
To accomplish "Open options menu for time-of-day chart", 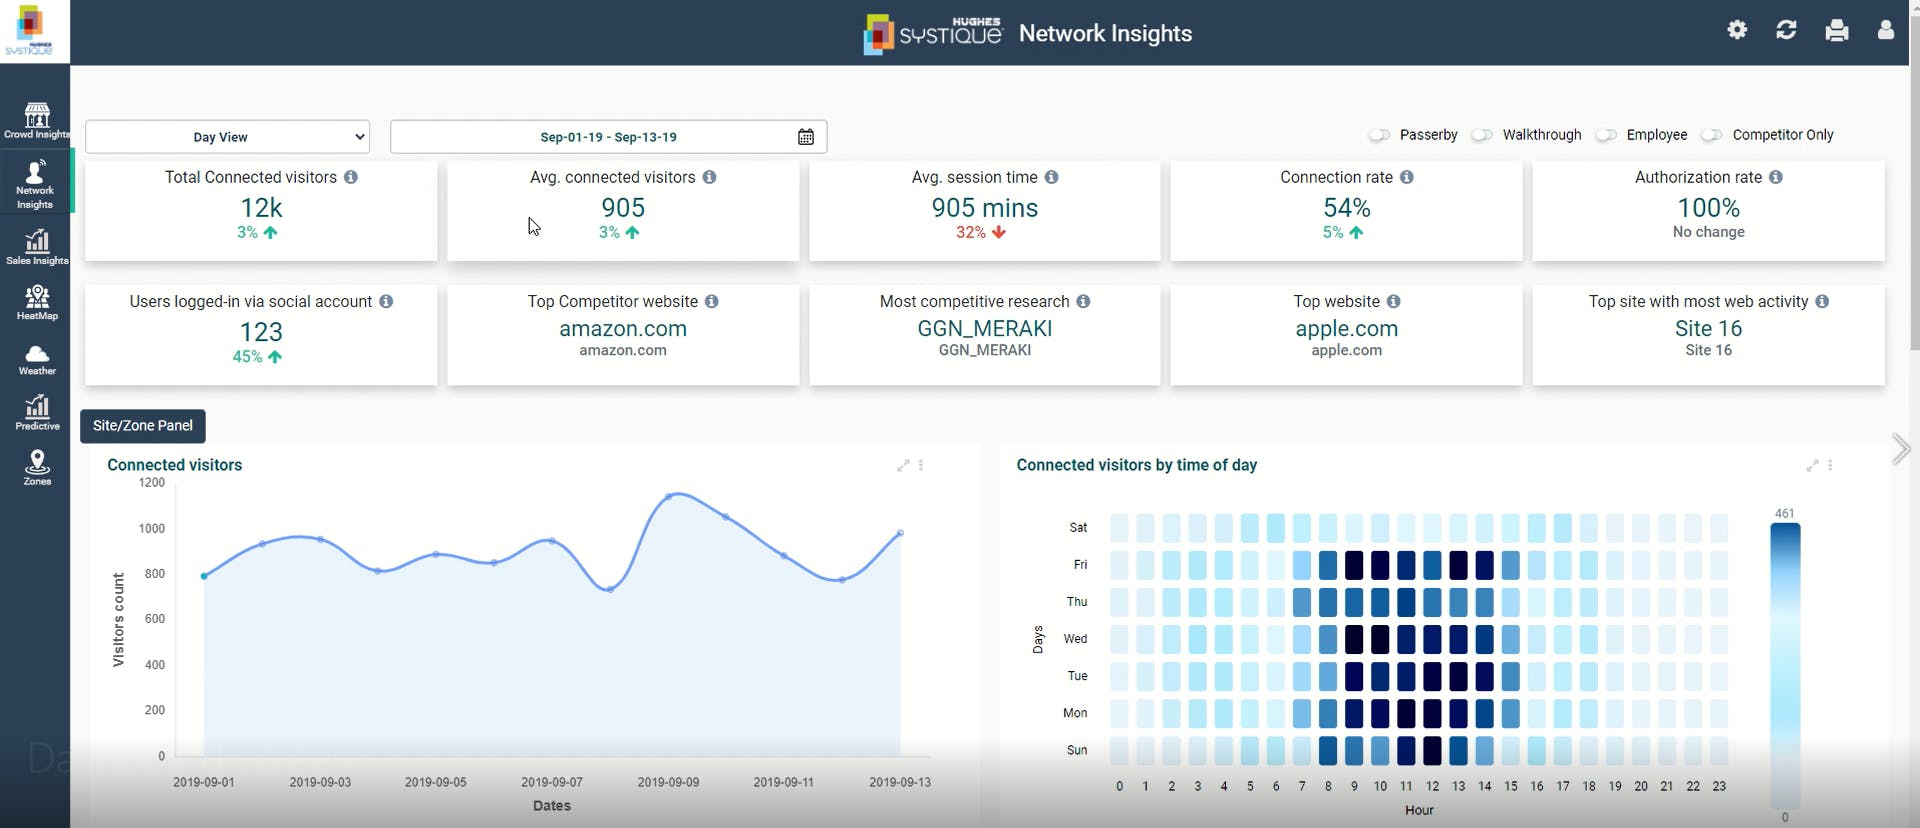I will [x=1830, y=466].
